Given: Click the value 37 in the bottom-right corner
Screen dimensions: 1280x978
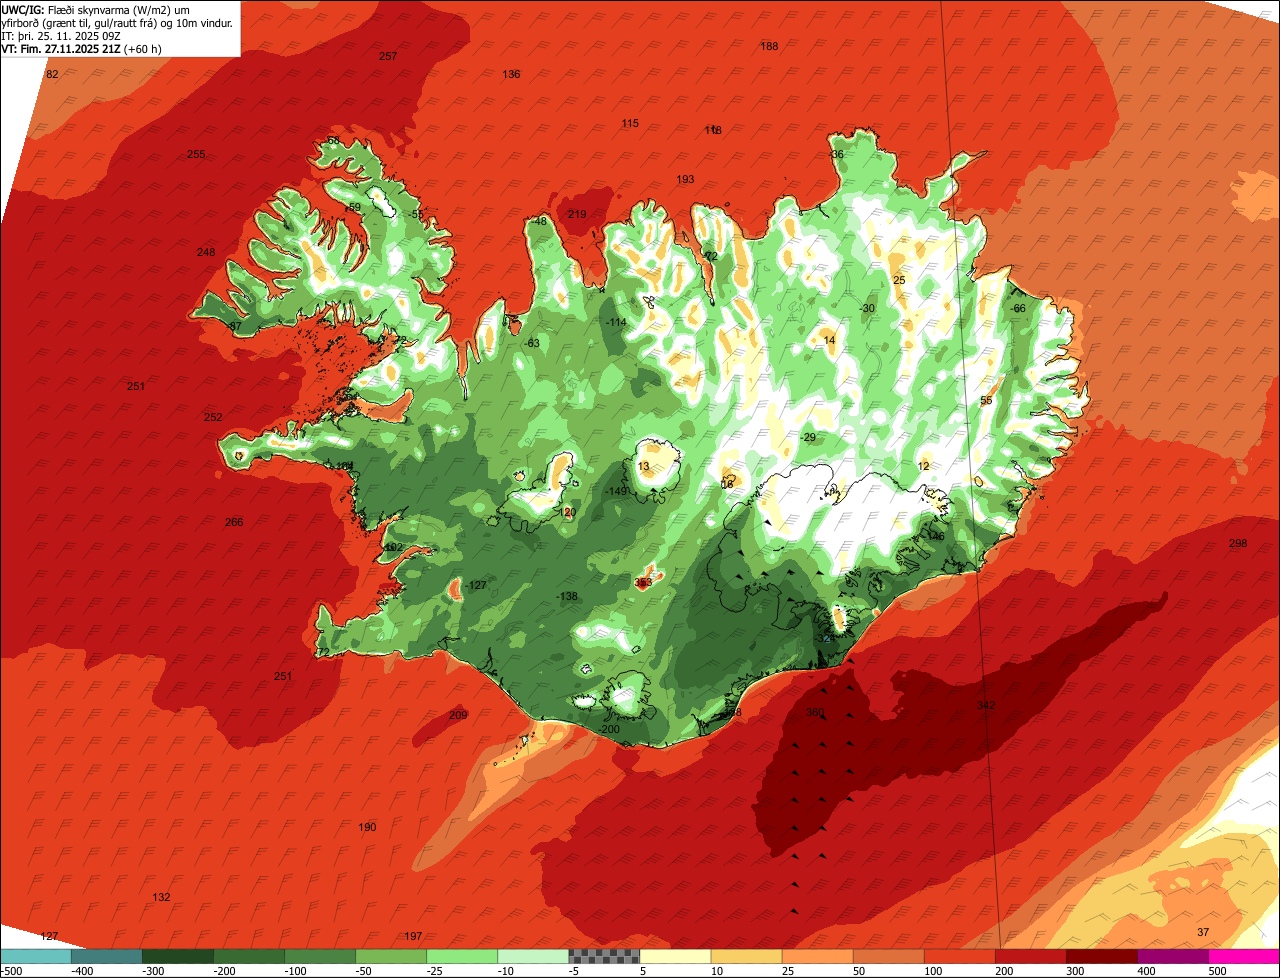Looking at the screenshot, I should coord(1203,932).
